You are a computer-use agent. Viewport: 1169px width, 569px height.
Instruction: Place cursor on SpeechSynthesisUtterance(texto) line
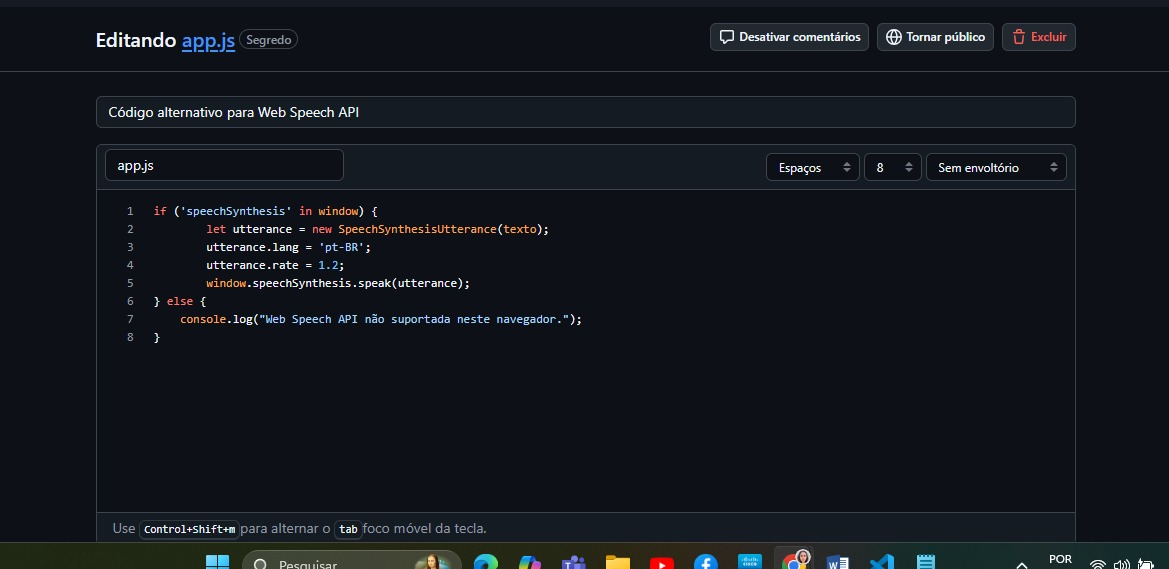pos(377,229)
